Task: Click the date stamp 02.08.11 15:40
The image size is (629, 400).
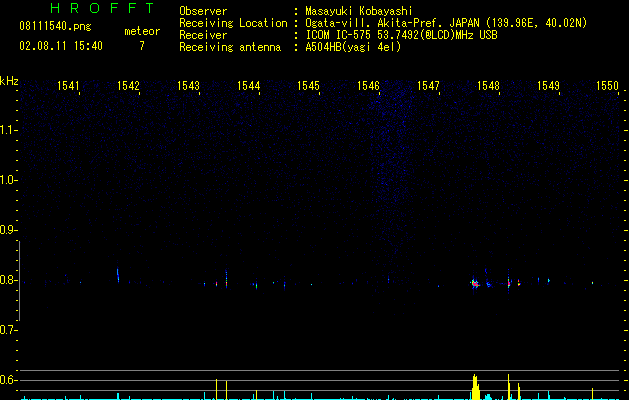Action: 61,46
